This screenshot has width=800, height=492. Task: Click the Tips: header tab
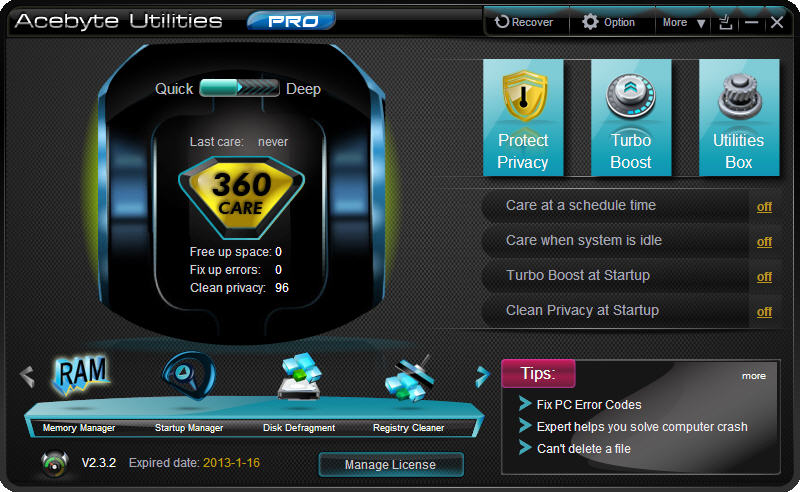538,374
